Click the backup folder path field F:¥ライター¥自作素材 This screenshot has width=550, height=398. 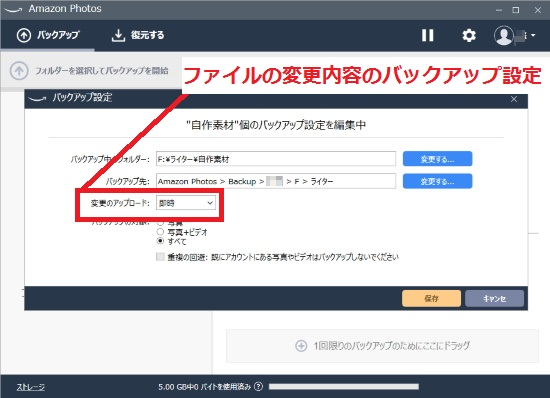point(276,159)
